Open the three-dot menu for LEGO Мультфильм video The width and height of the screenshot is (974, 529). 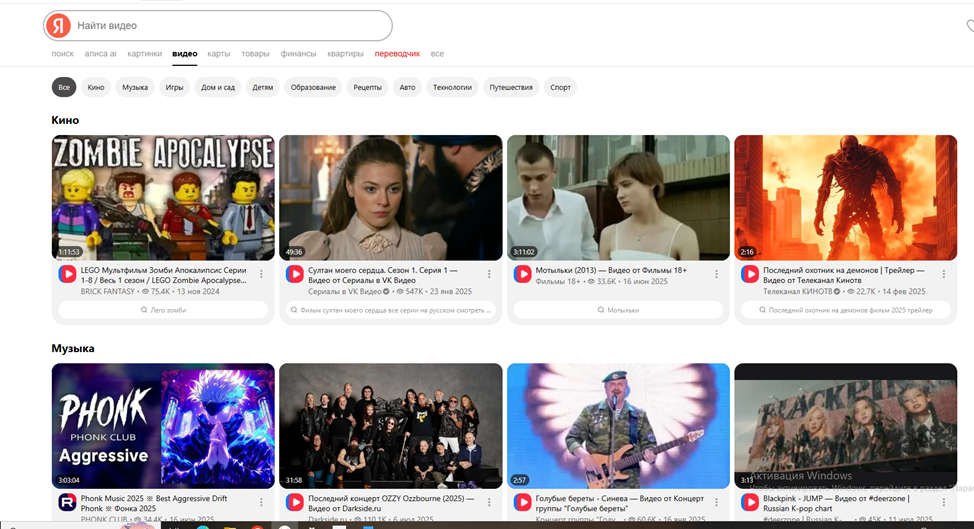click(x=262, y=274)
